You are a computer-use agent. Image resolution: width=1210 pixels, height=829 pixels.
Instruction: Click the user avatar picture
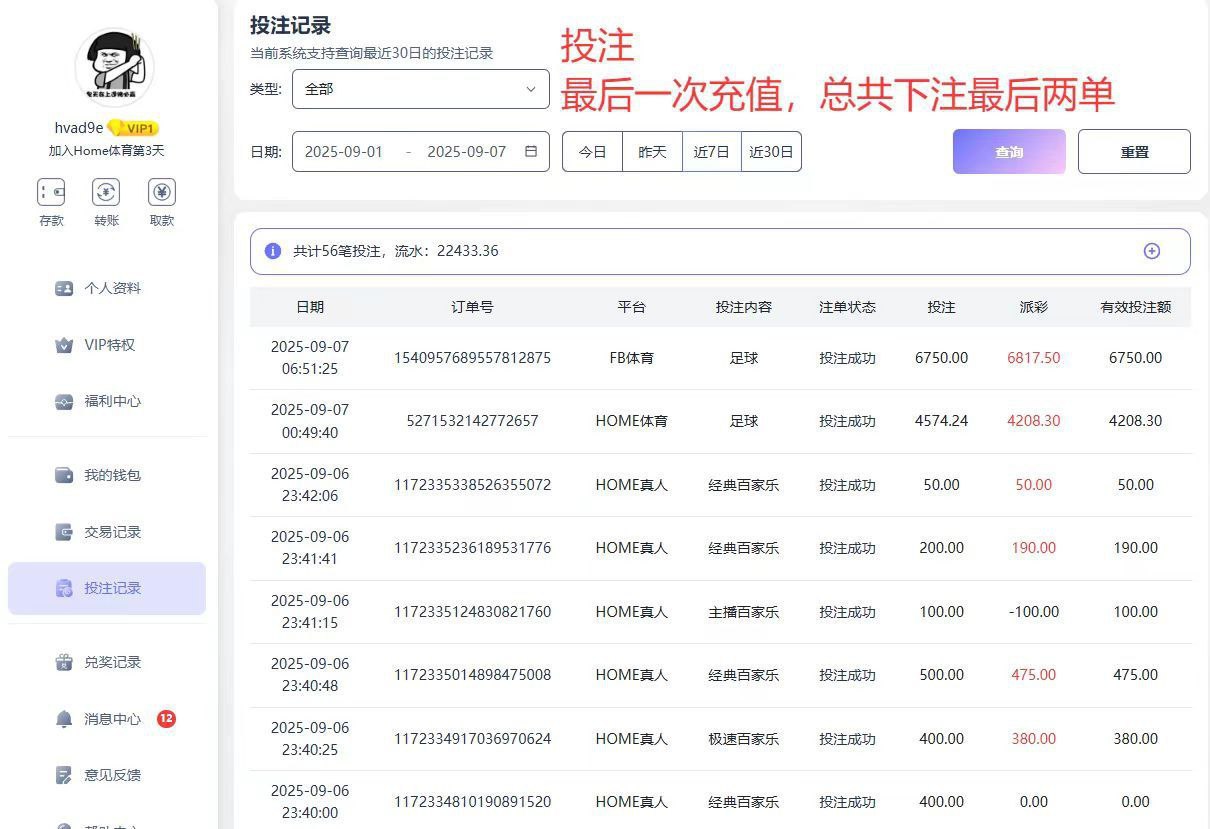[113, 66]
